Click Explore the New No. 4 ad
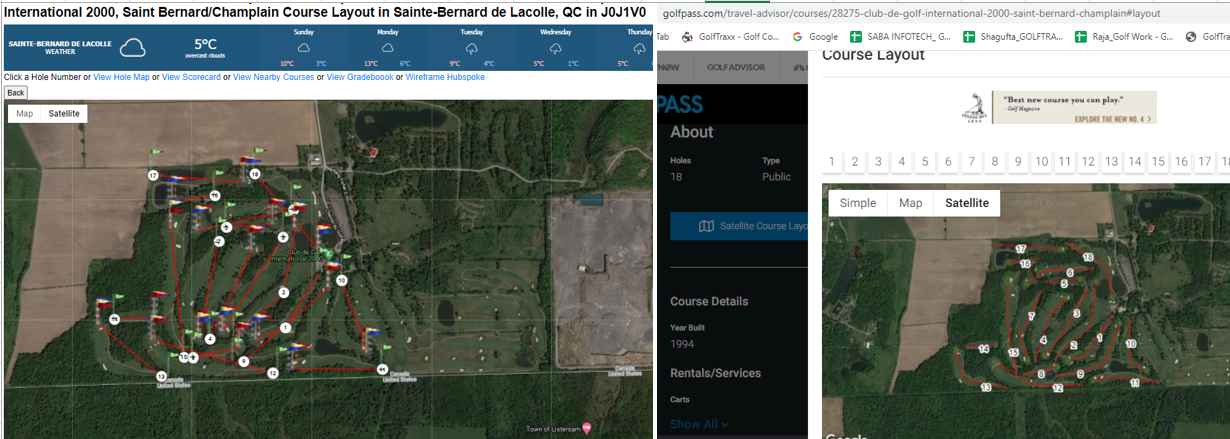Screen dimensions: 1230x439 pos(1114,119)
